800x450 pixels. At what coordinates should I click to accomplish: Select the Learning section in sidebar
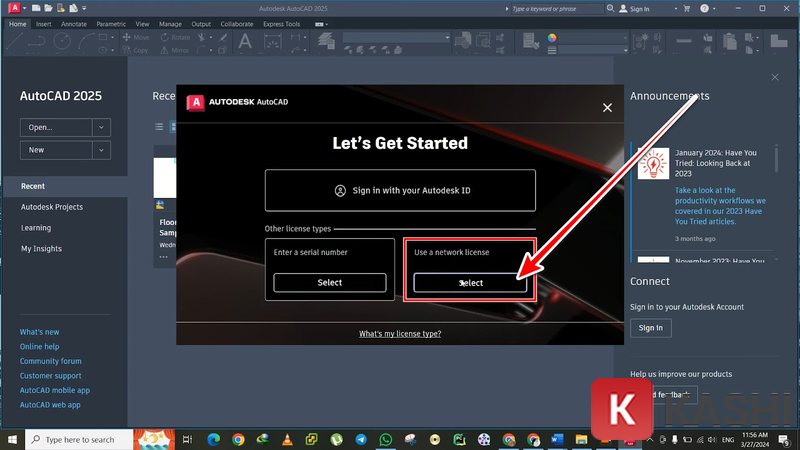pyautogui.click(x=36, y=228)
